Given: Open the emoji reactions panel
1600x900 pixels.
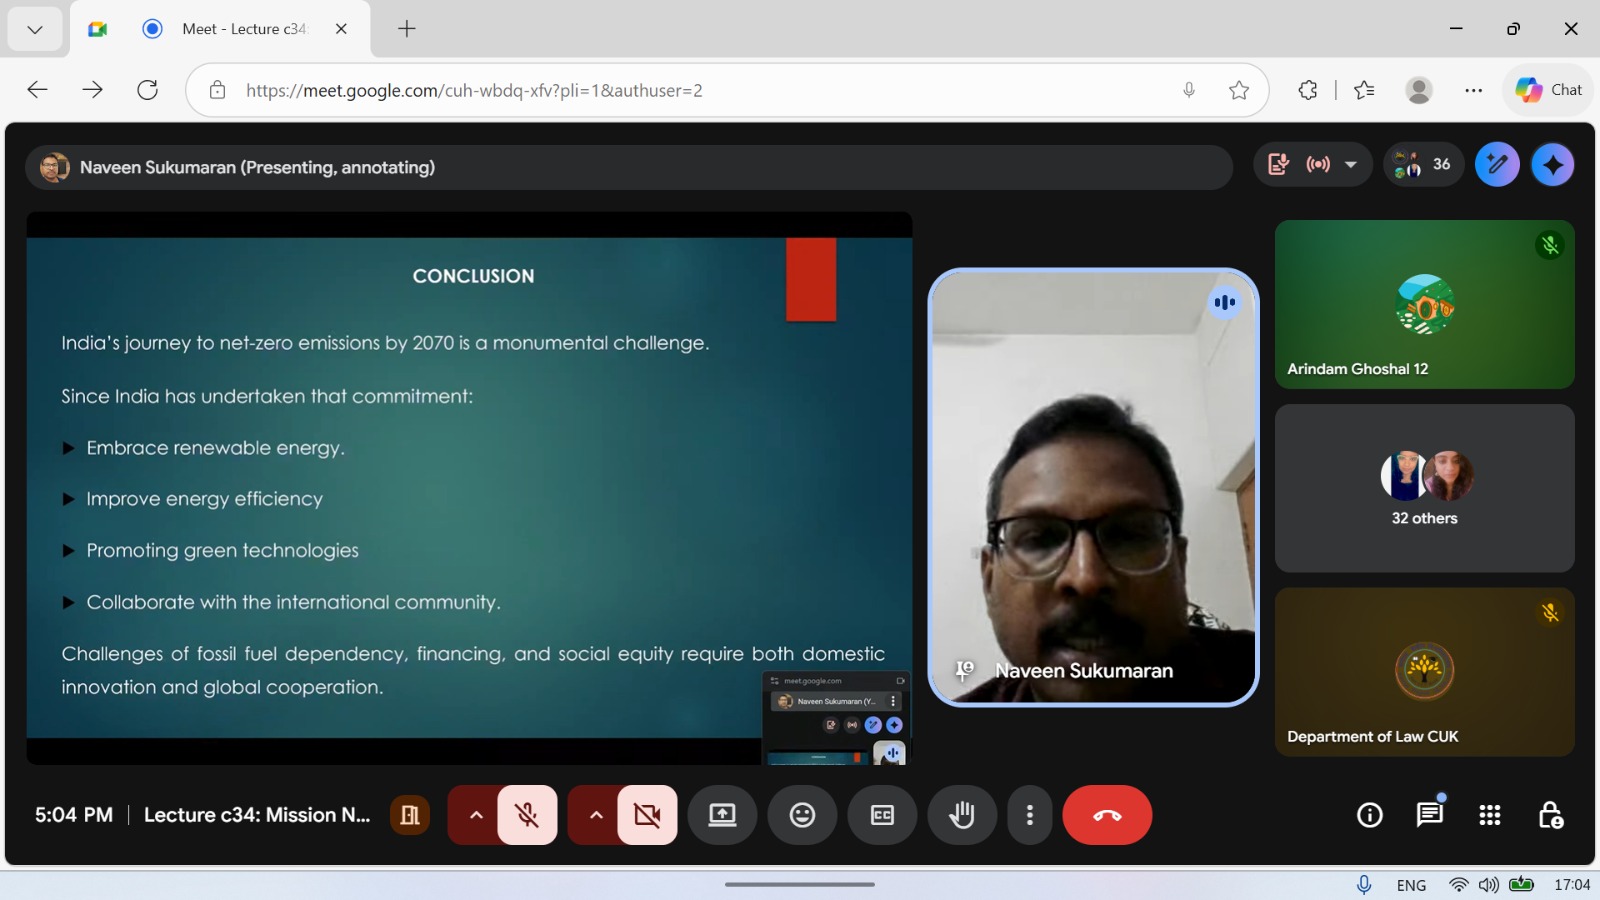Looking at the screenshot, I should pos(802,815).
